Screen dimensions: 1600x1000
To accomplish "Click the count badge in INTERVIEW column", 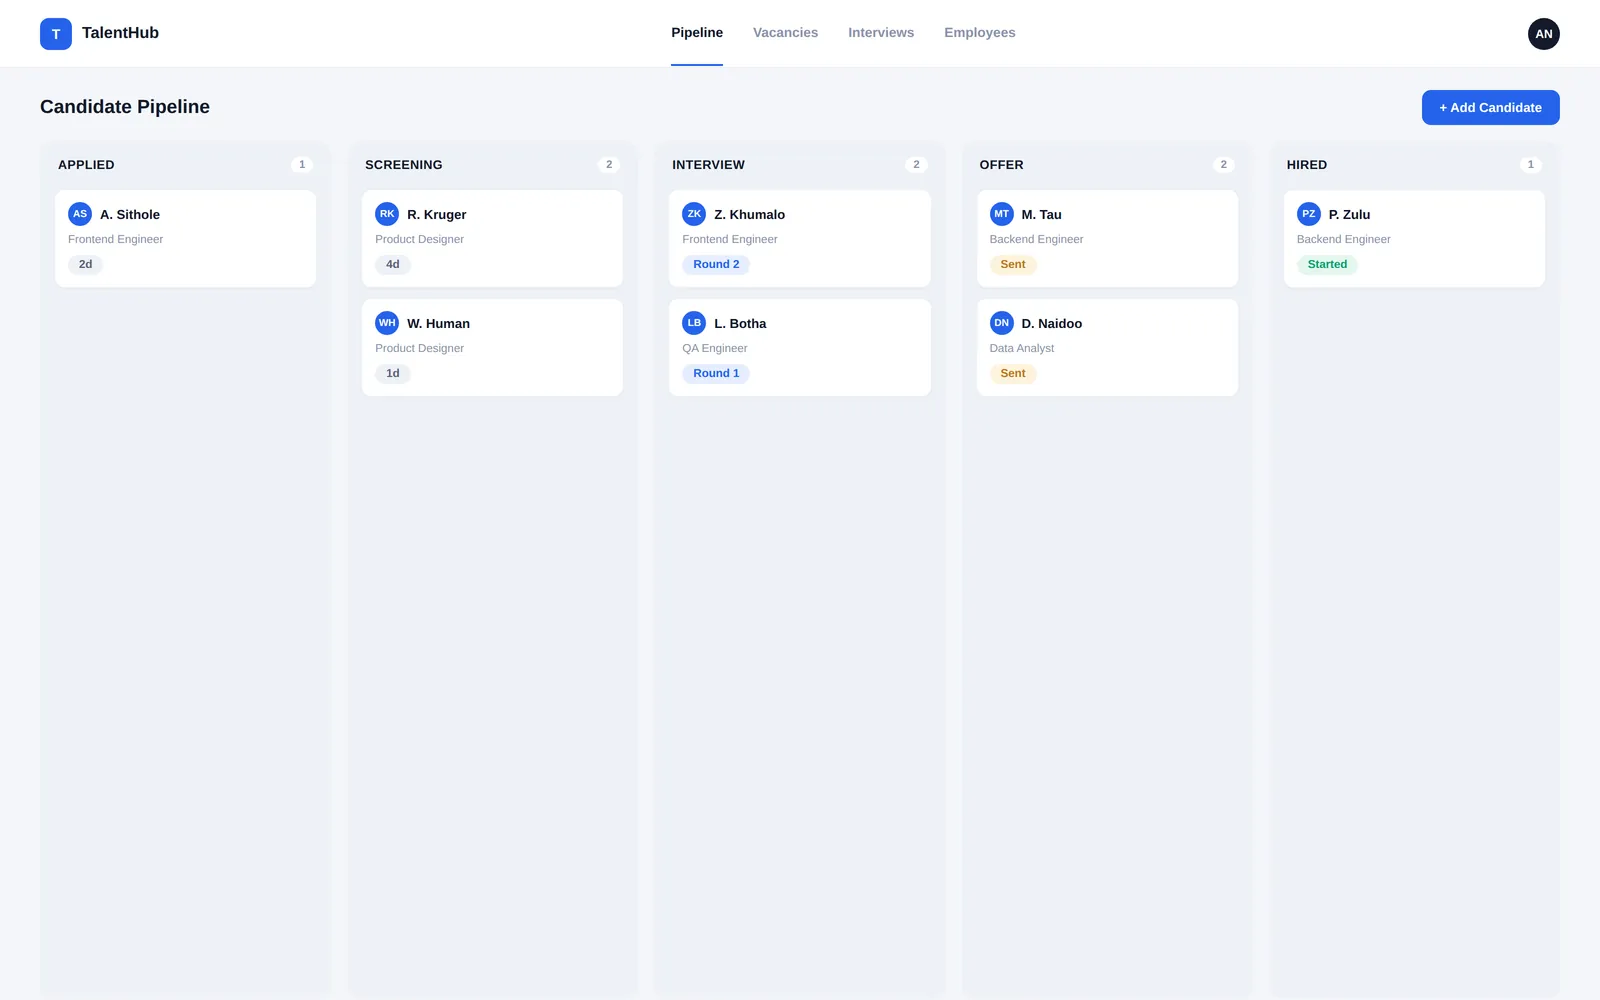I will point(916,165).
